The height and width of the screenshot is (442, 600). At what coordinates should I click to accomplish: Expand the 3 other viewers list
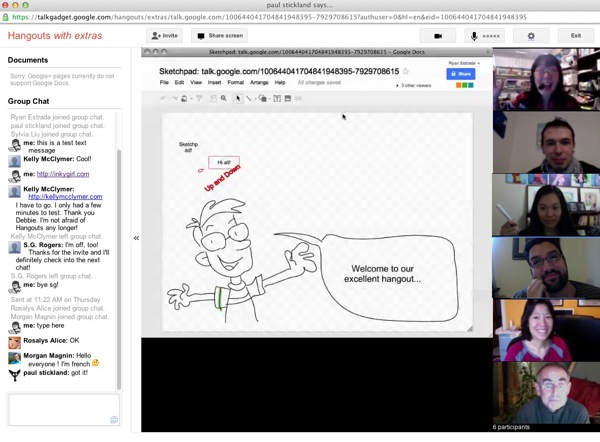pos(414,85)
